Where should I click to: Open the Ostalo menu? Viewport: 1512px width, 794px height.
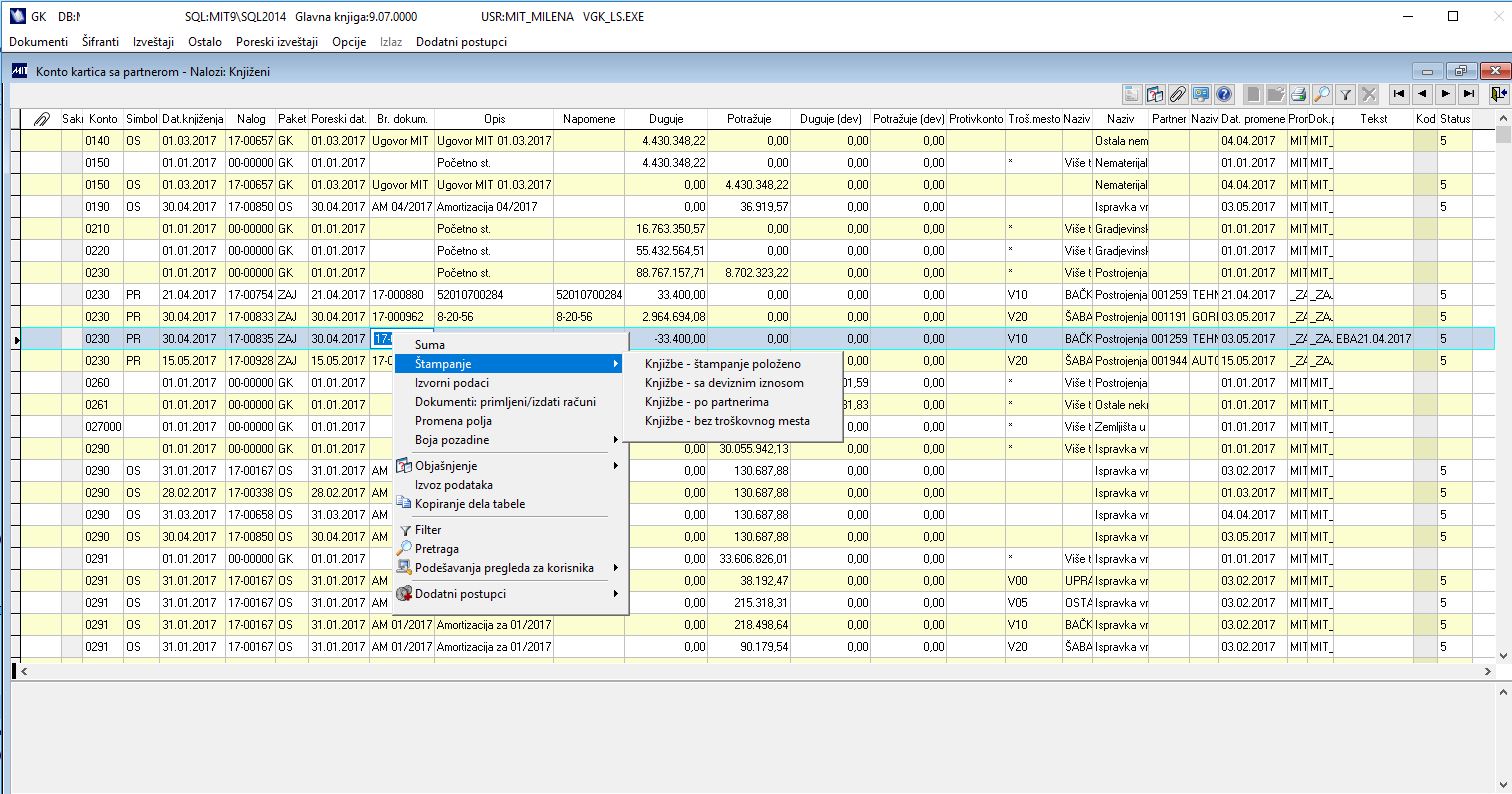(205, 42)
